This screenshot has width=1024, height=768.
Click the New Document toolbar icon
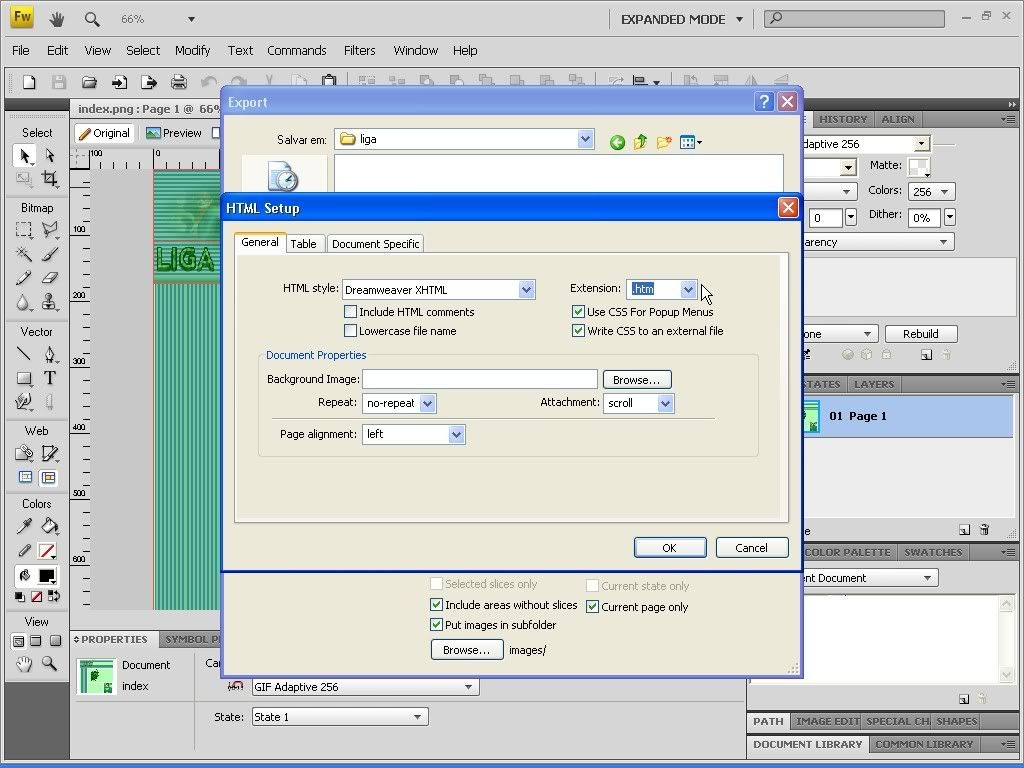click(x=29, y=82)
